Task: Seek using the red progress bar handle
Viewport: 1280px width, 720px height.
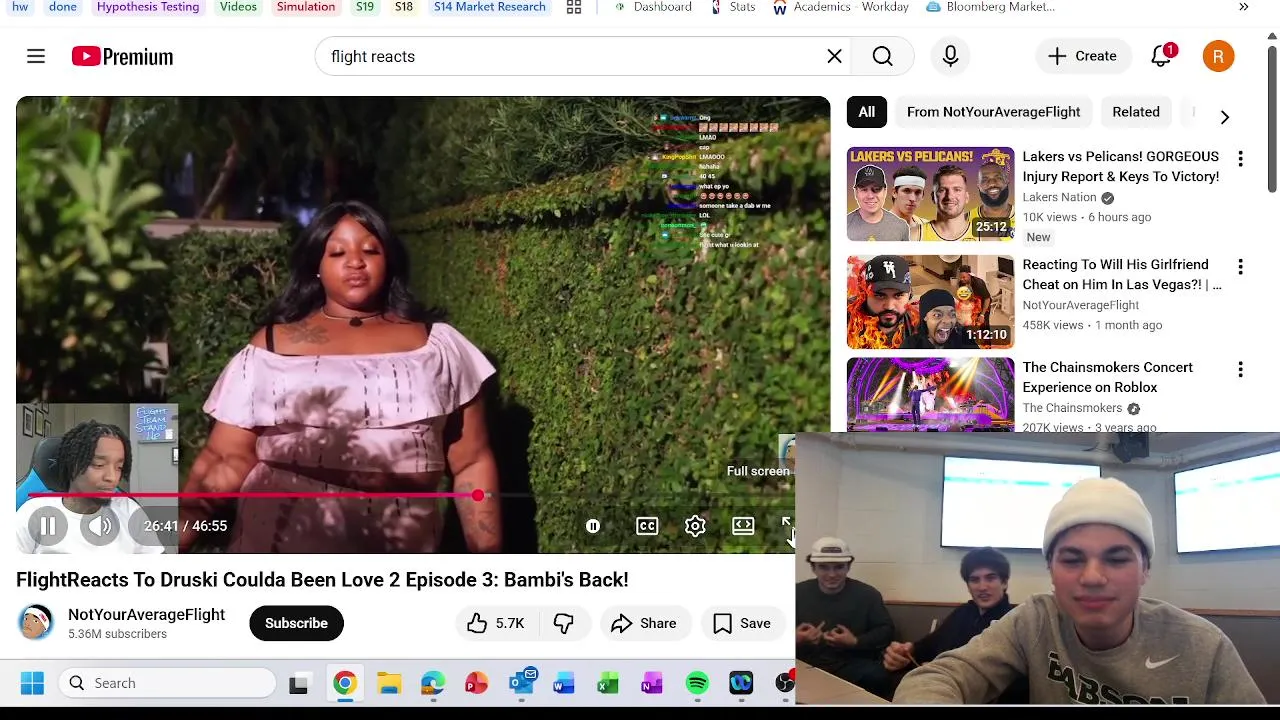Action: point(478,496)
